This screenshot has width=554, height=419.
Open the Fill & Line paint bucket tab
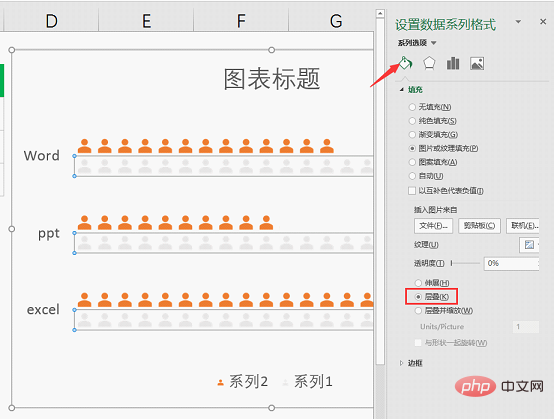[406, 63]
